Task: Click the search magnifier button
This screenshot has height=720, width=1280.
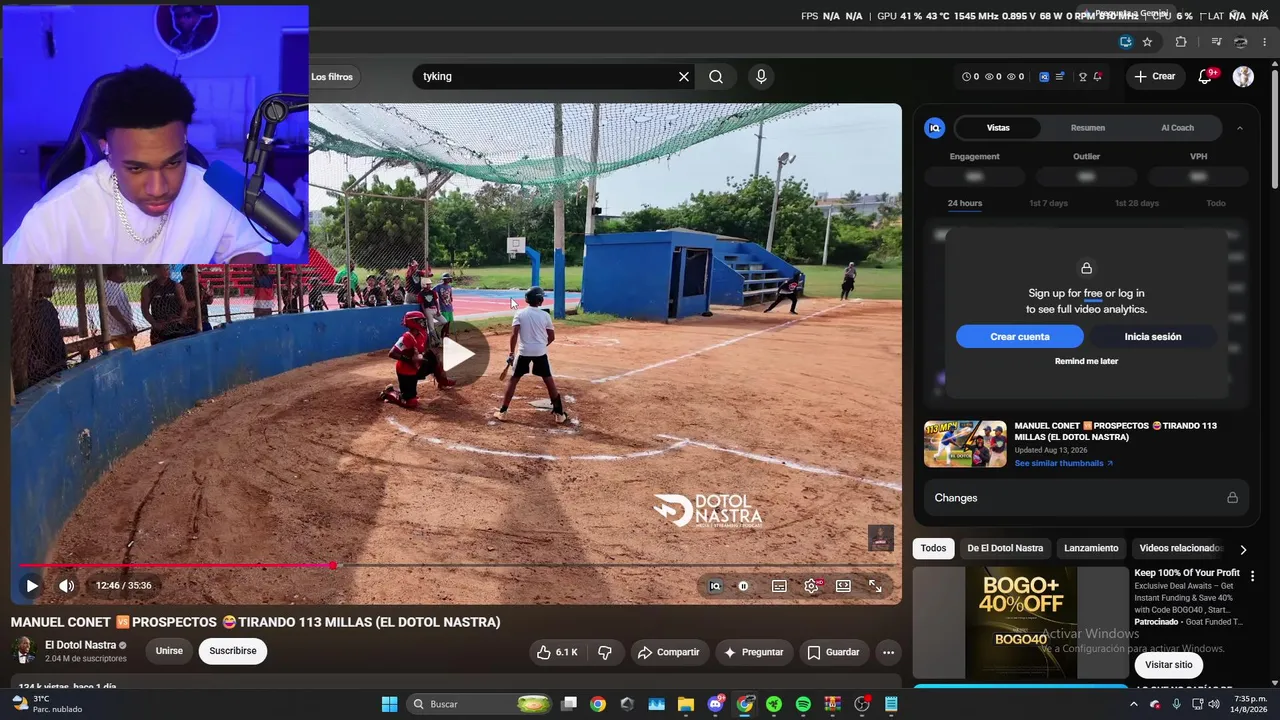Action: tap(716, 77)
